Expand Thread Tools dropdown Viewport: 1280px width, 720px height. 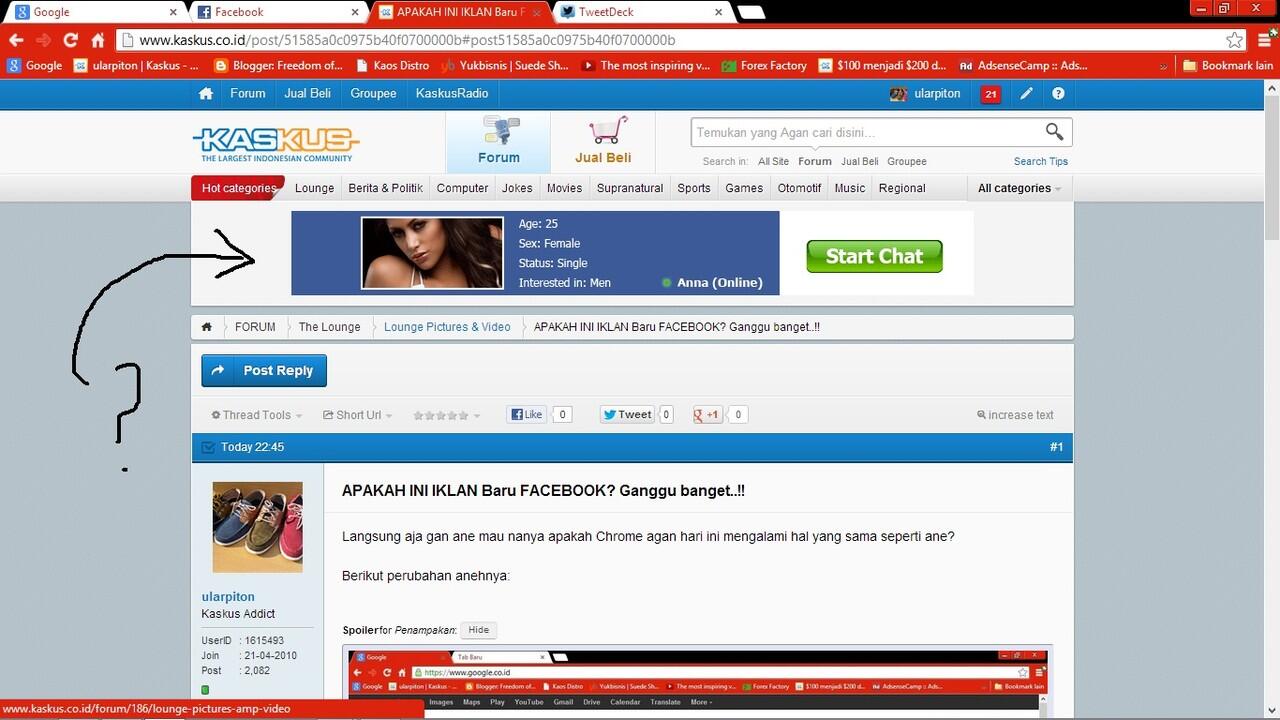(x=258, y=415)
